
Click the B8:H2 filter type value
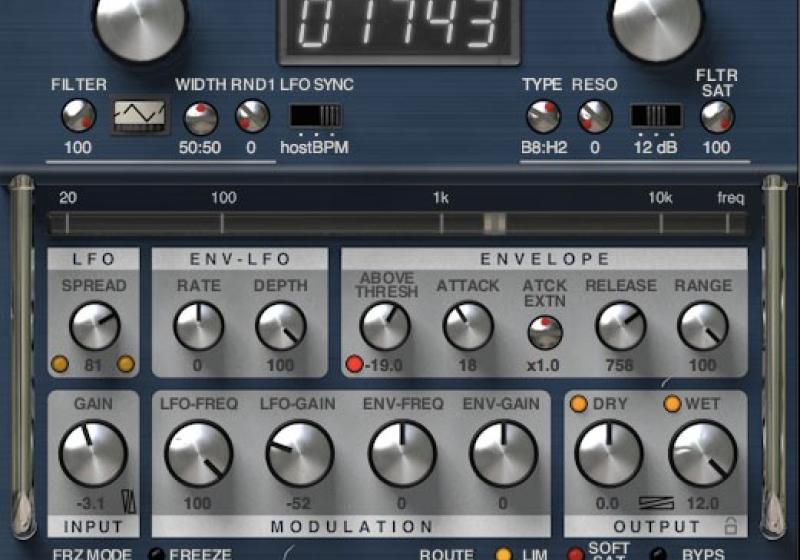544,148
